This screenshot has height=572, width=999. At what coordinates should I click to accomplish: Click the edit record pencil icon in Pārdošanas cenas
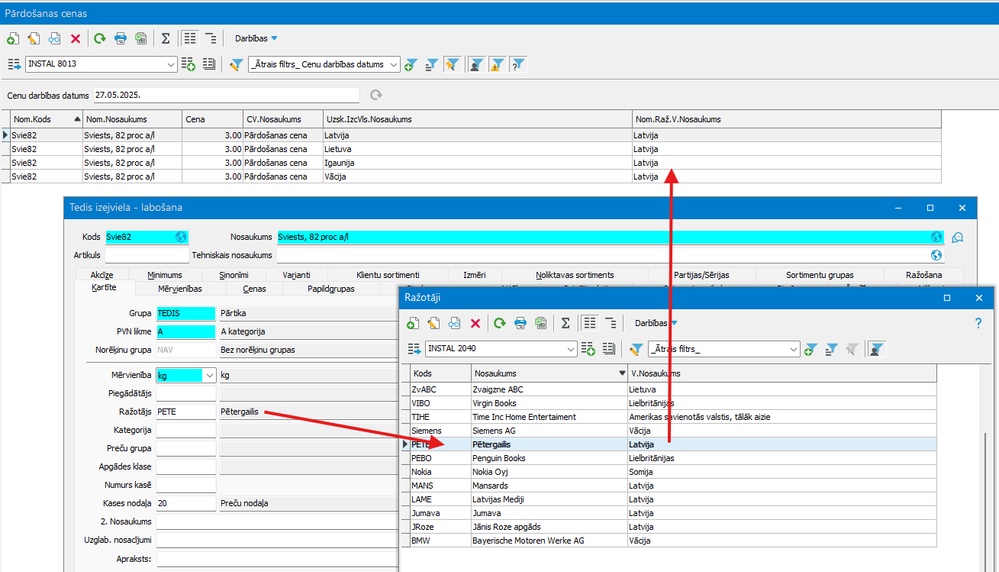34,39
